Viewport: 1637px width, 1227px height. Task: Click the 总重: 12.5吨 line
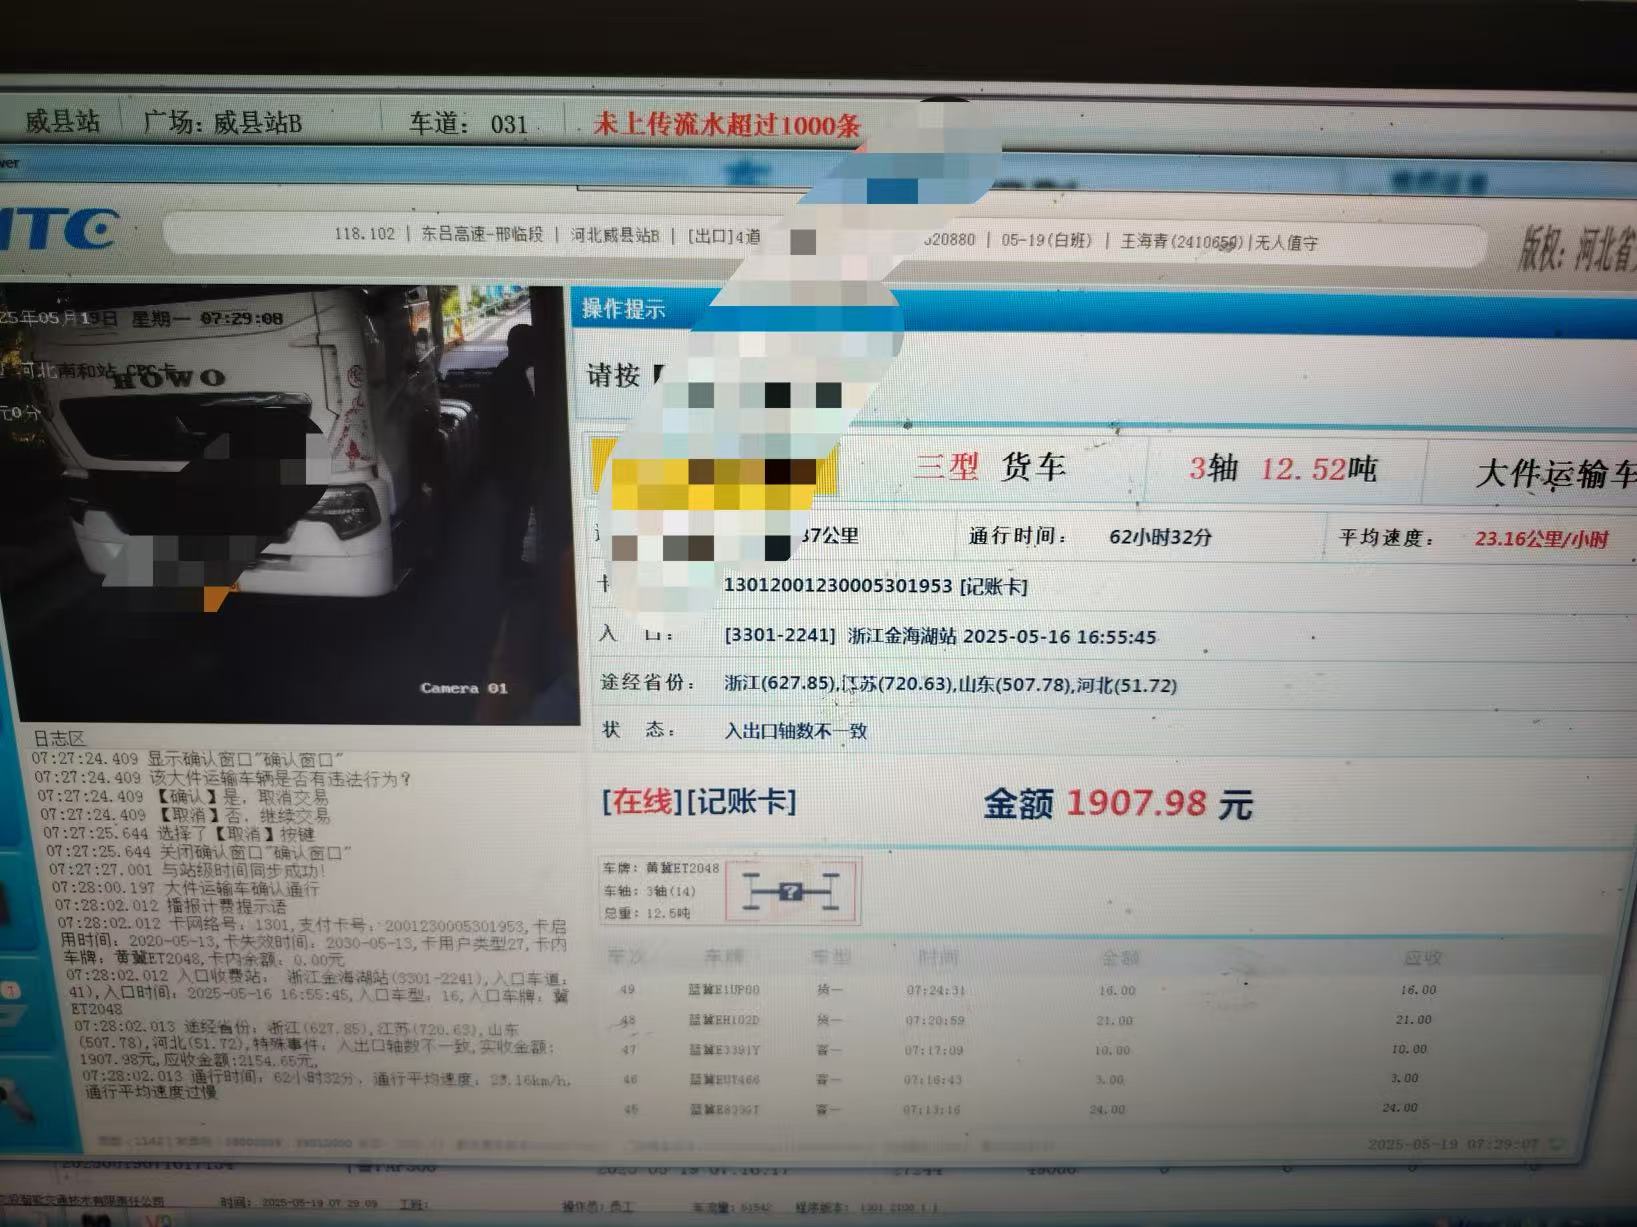pyautogui.click(x=647, y=913)
